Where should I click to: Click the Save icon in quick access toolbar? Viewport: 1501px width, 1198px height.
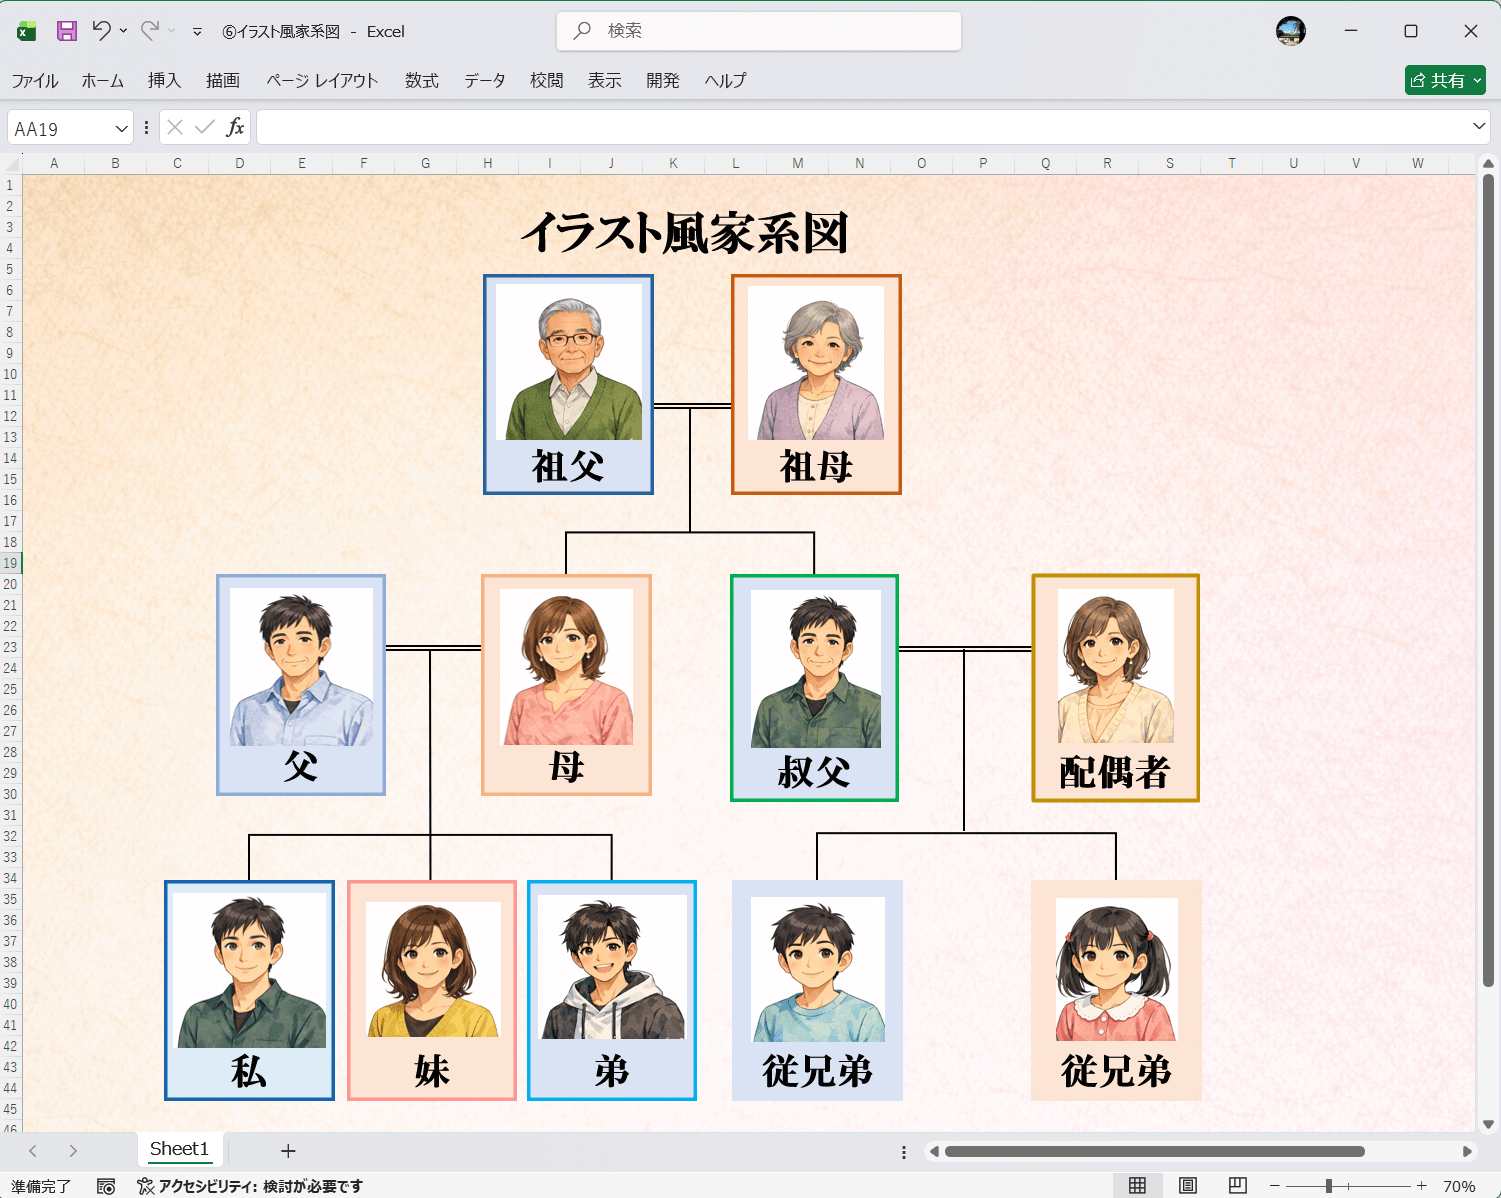click(x=65, y=31)
